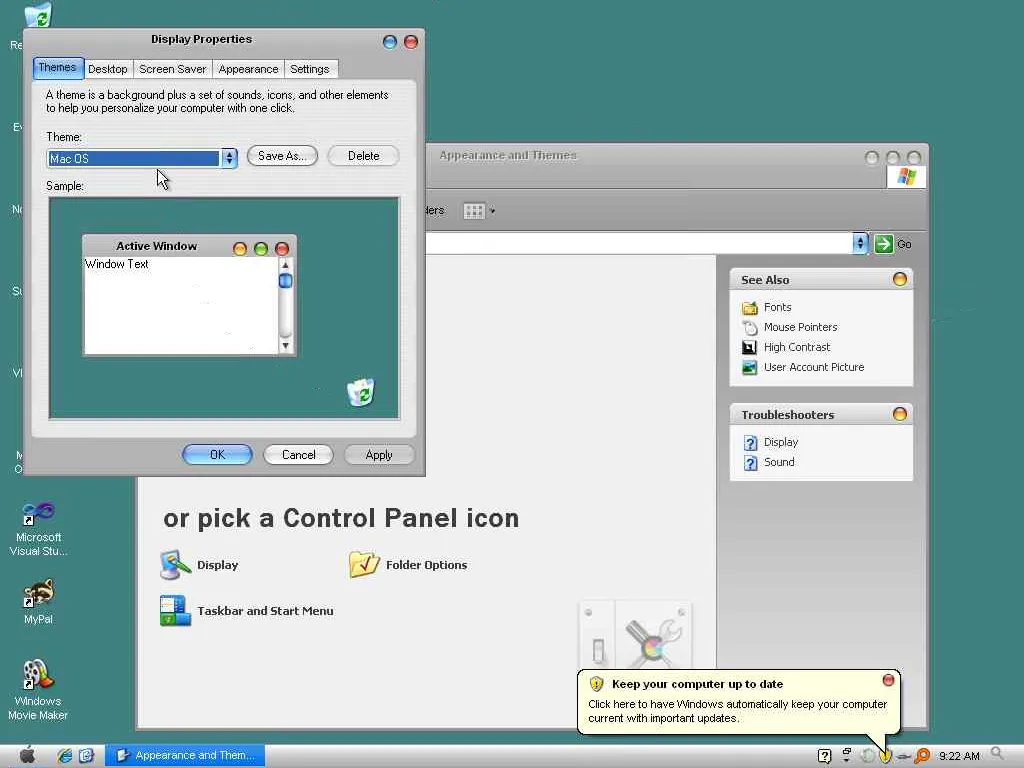This screenshot has height=768, width=1024.
Task: Click the 9:22 AM clock
Action: pyautogui.click(x=959, y=756)
